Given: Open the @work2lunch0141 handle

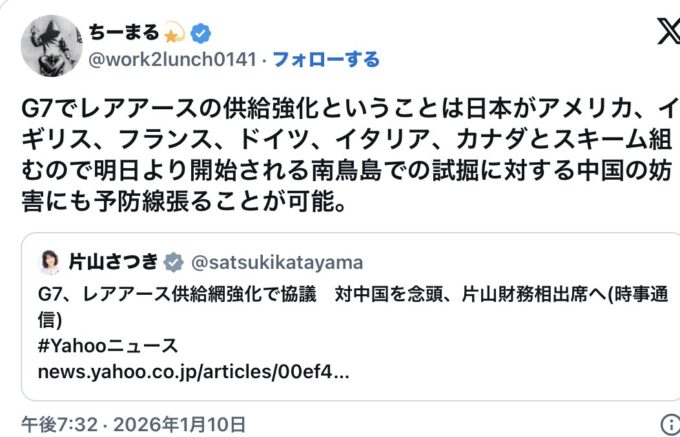Looking at the screenshot, I should click(x=174, y=60).
